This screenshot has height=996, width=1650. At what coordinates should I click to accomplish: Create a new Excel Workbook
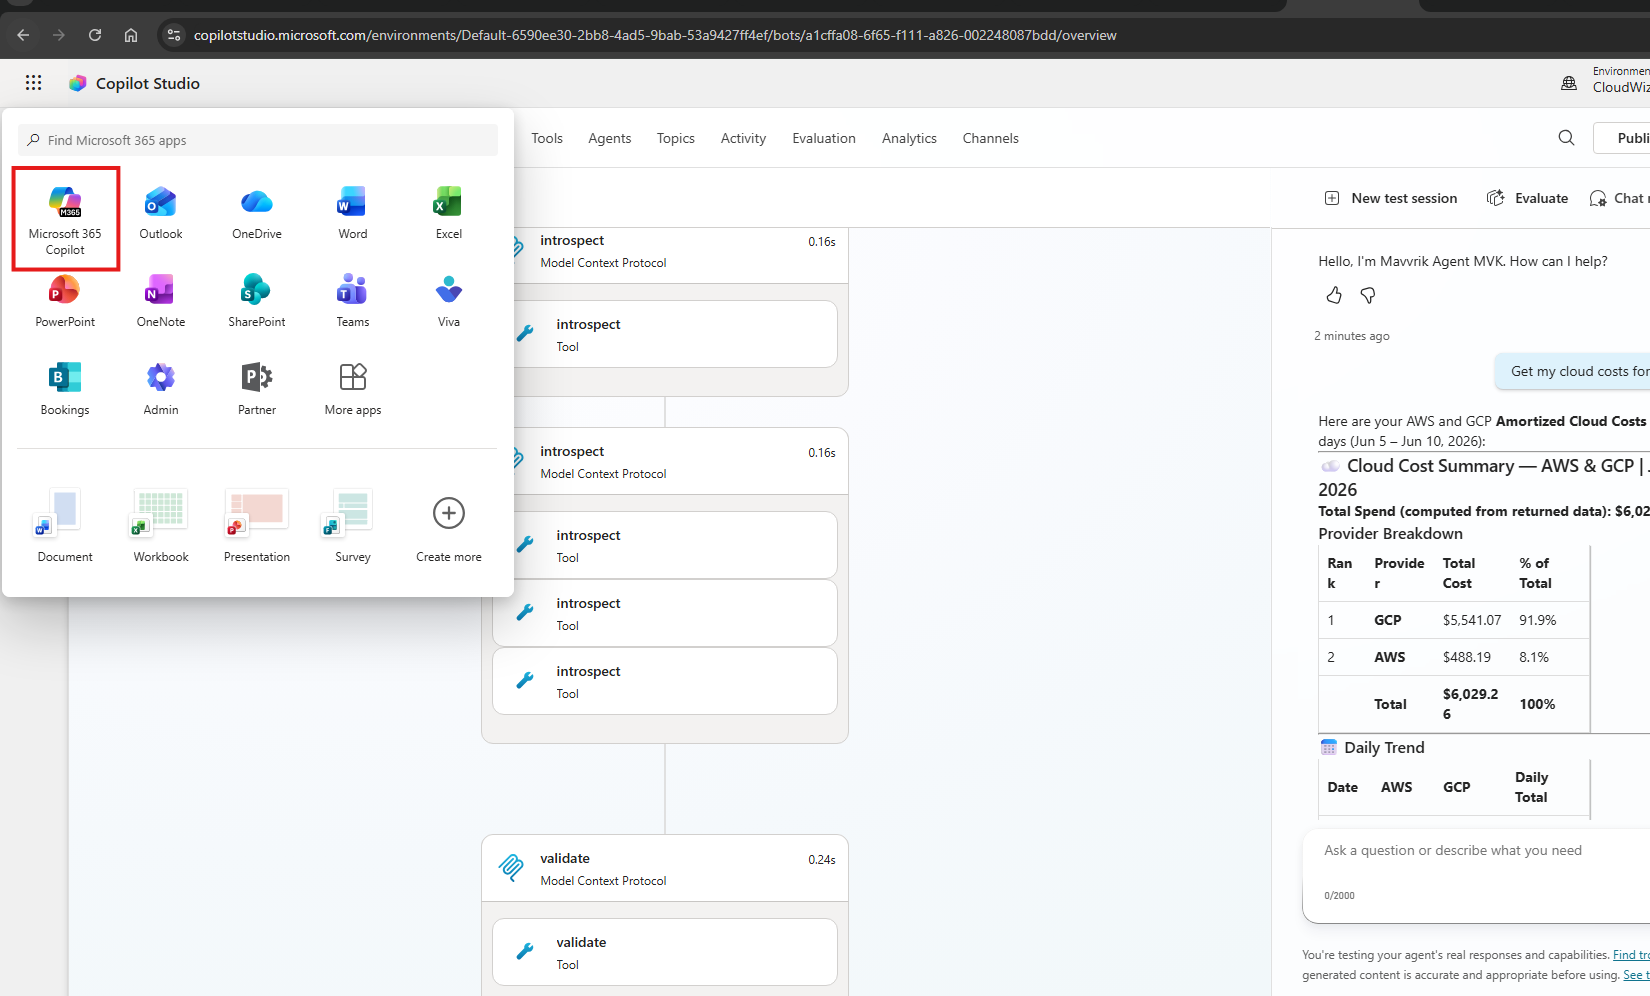[161, 527]
